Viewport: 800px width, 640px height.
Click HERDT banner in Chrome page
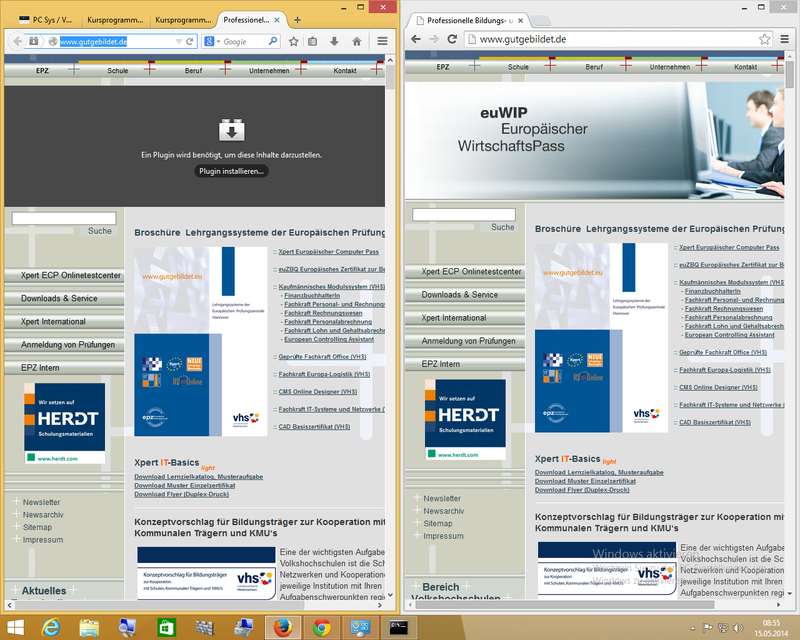pyautogui.click(x=465, y=420)
